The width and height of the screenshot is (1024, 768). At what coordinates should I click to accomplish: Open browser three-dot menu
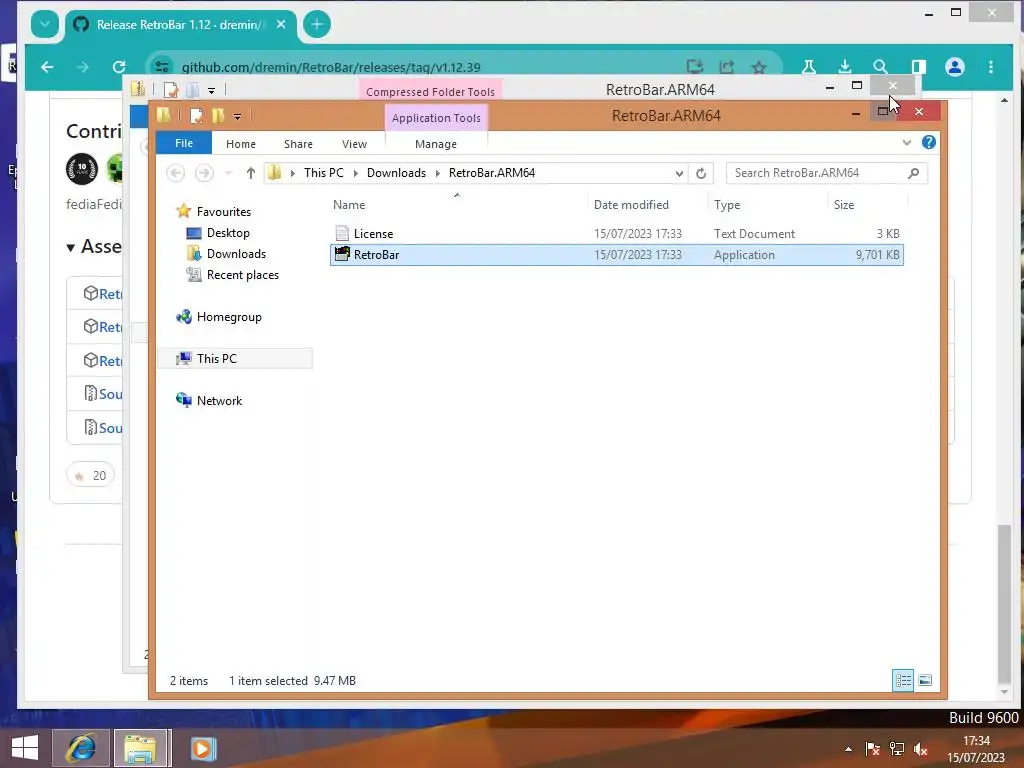991,67
